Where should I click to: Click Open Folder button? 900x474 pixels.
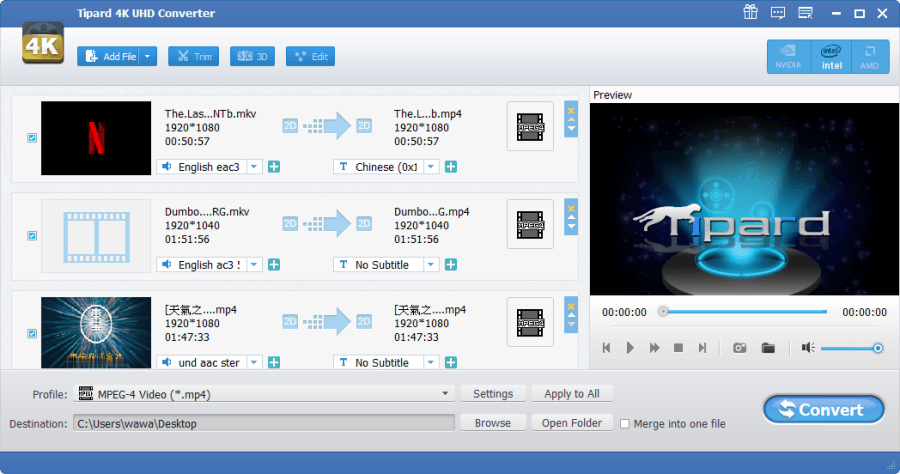(572, 423)
